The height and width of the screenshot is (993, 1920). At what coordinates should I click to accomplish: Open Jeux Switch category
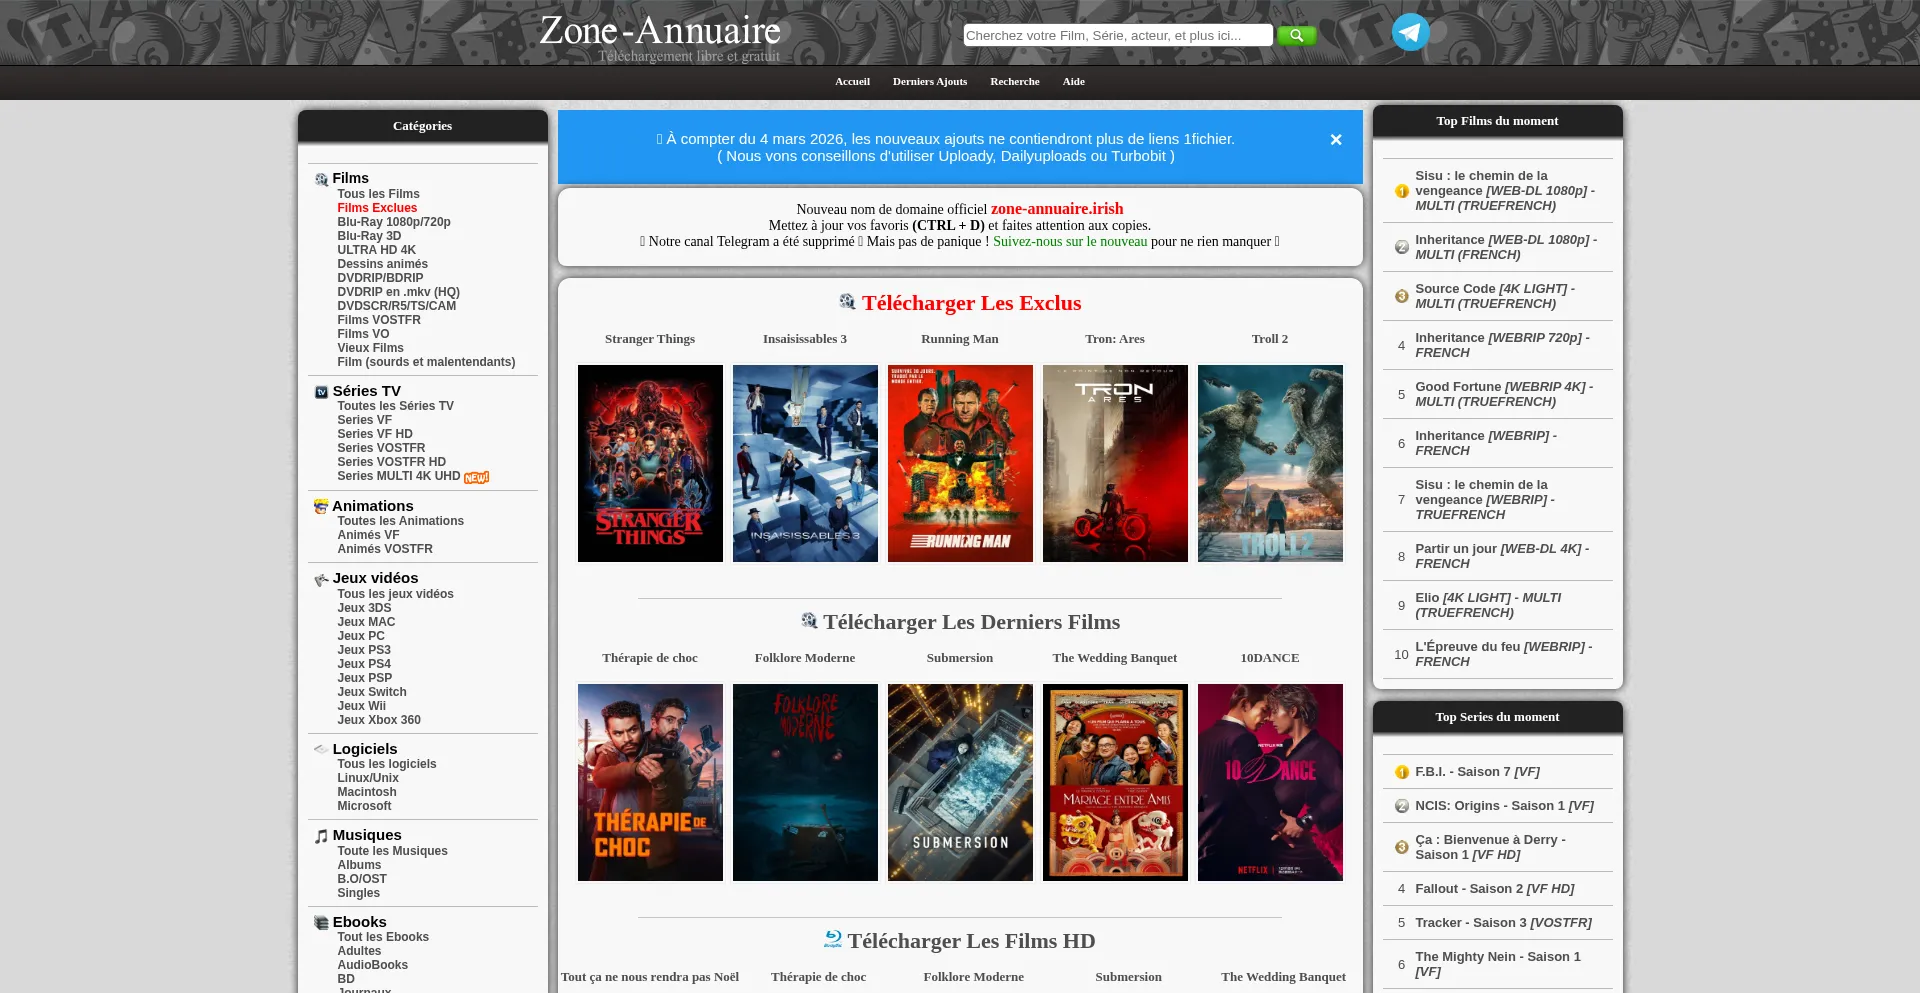click(x=372, y=692)
